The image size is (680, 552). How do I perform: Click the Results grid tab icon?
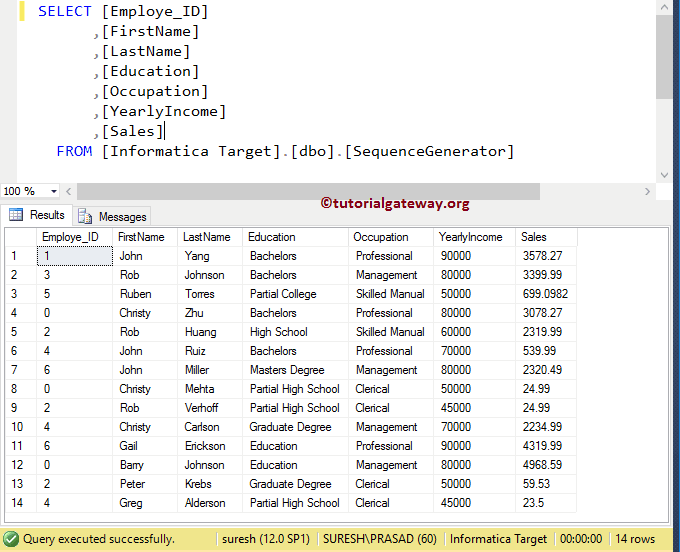click(x=16, y=215)
